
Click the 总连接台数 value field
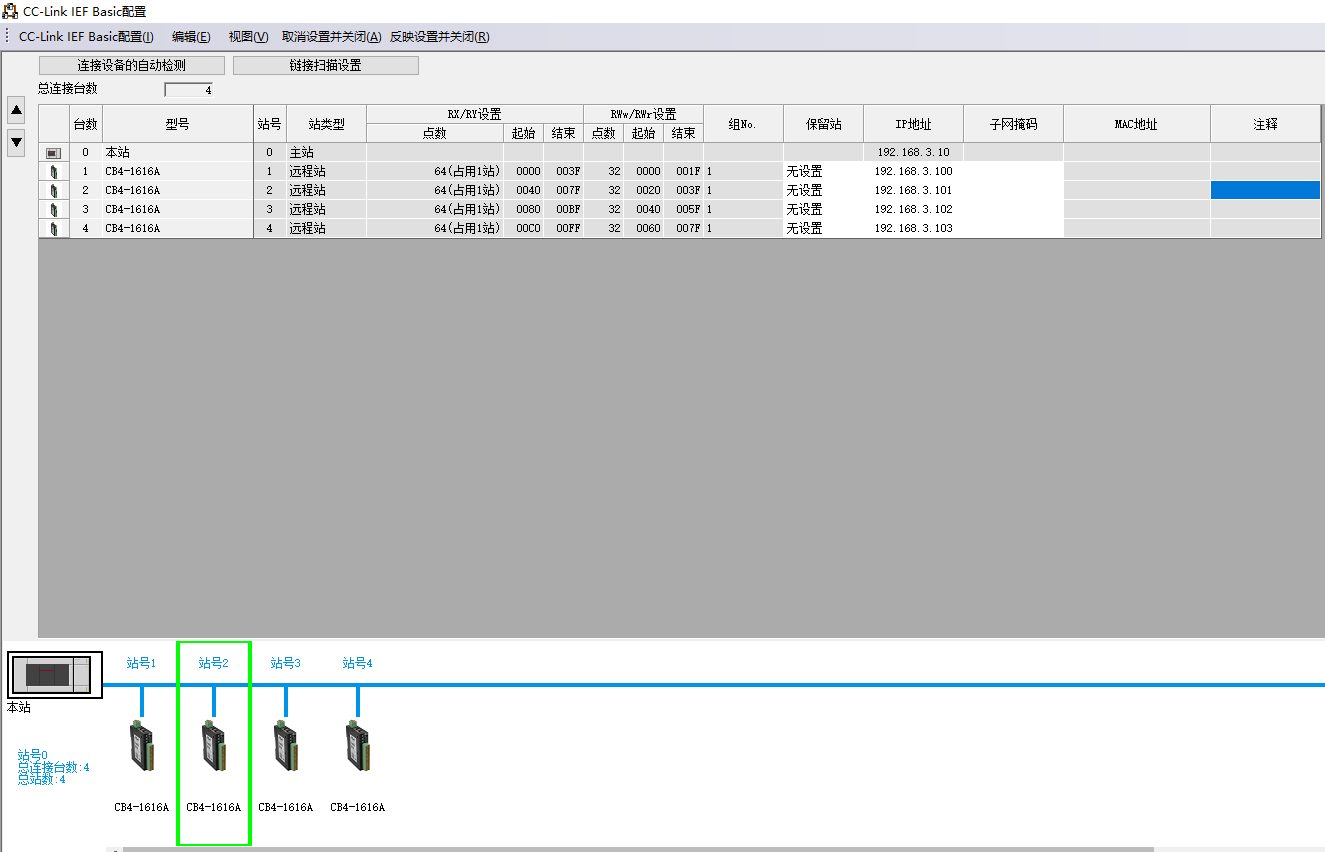click(x=188, y=90)
